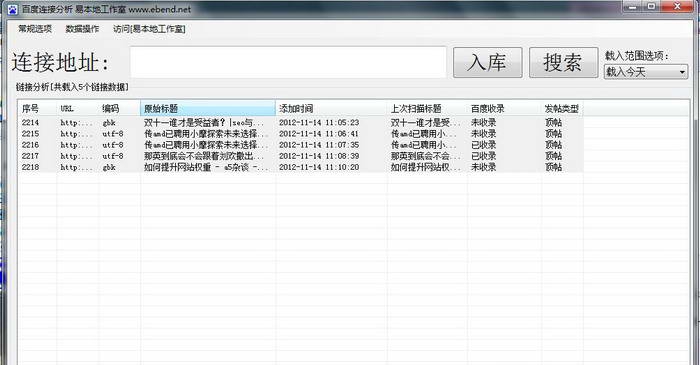The image size is (700, 365).
Task: Click 已收录 status in row 2216
Action: click(483, 145)
